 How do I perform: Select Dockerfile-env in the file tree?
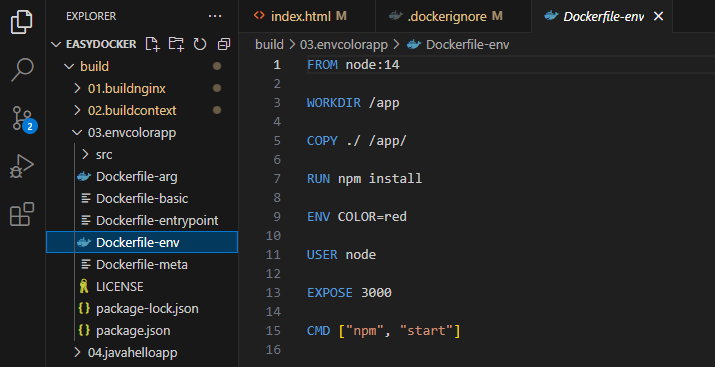(142, 242)
